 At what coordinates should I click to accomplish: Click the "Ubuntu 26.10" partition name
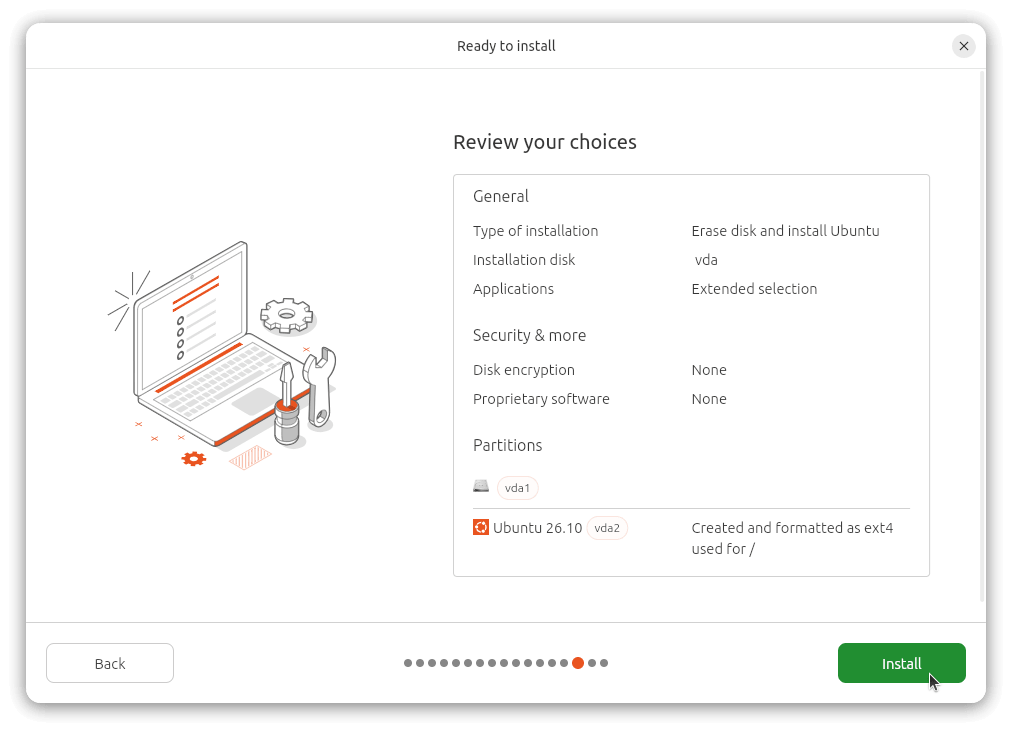click(538, 528)
